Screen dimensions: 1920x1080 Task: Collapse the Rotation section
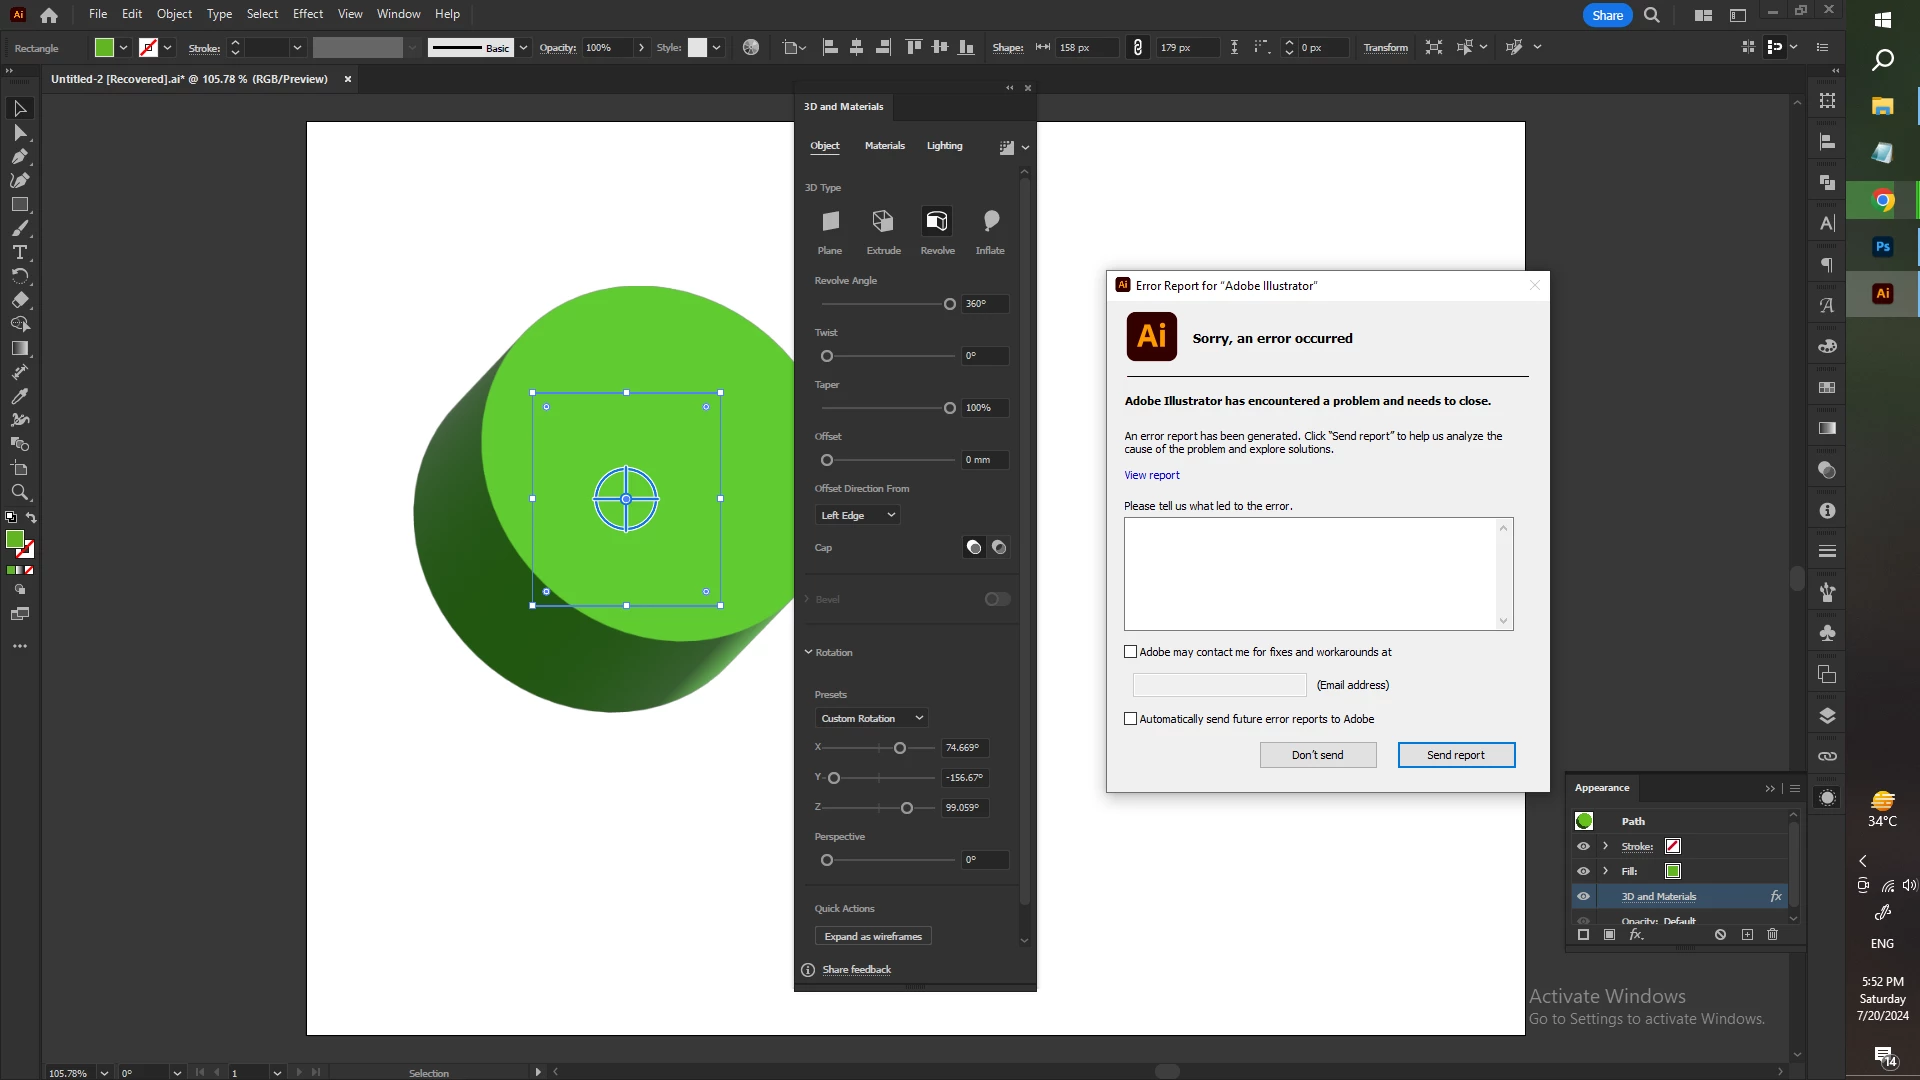808,652
